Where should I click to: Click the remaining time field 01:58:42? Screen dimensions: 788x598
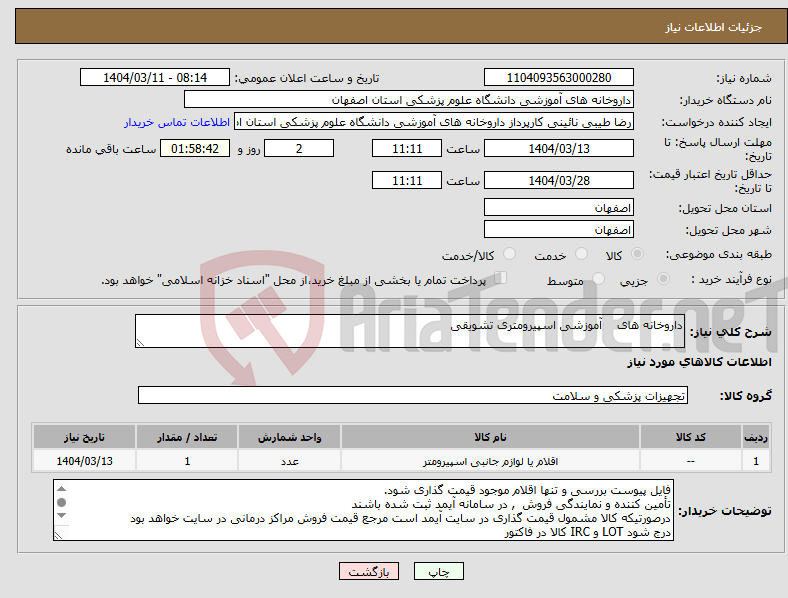click(195, 148)
